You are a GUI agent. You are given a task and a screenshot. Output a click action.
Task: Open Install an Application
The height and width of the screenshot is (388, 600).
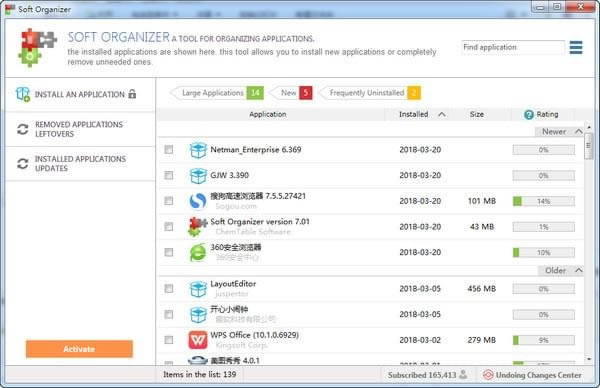pos(80,95)
